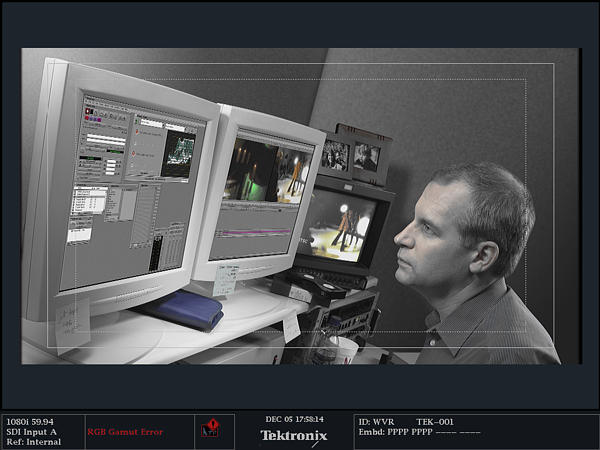Image resolution: width=600 pixels, height=450 pixels.
Task: Click the timeline strip on middle monitor
Action: [x=262, y=231]
